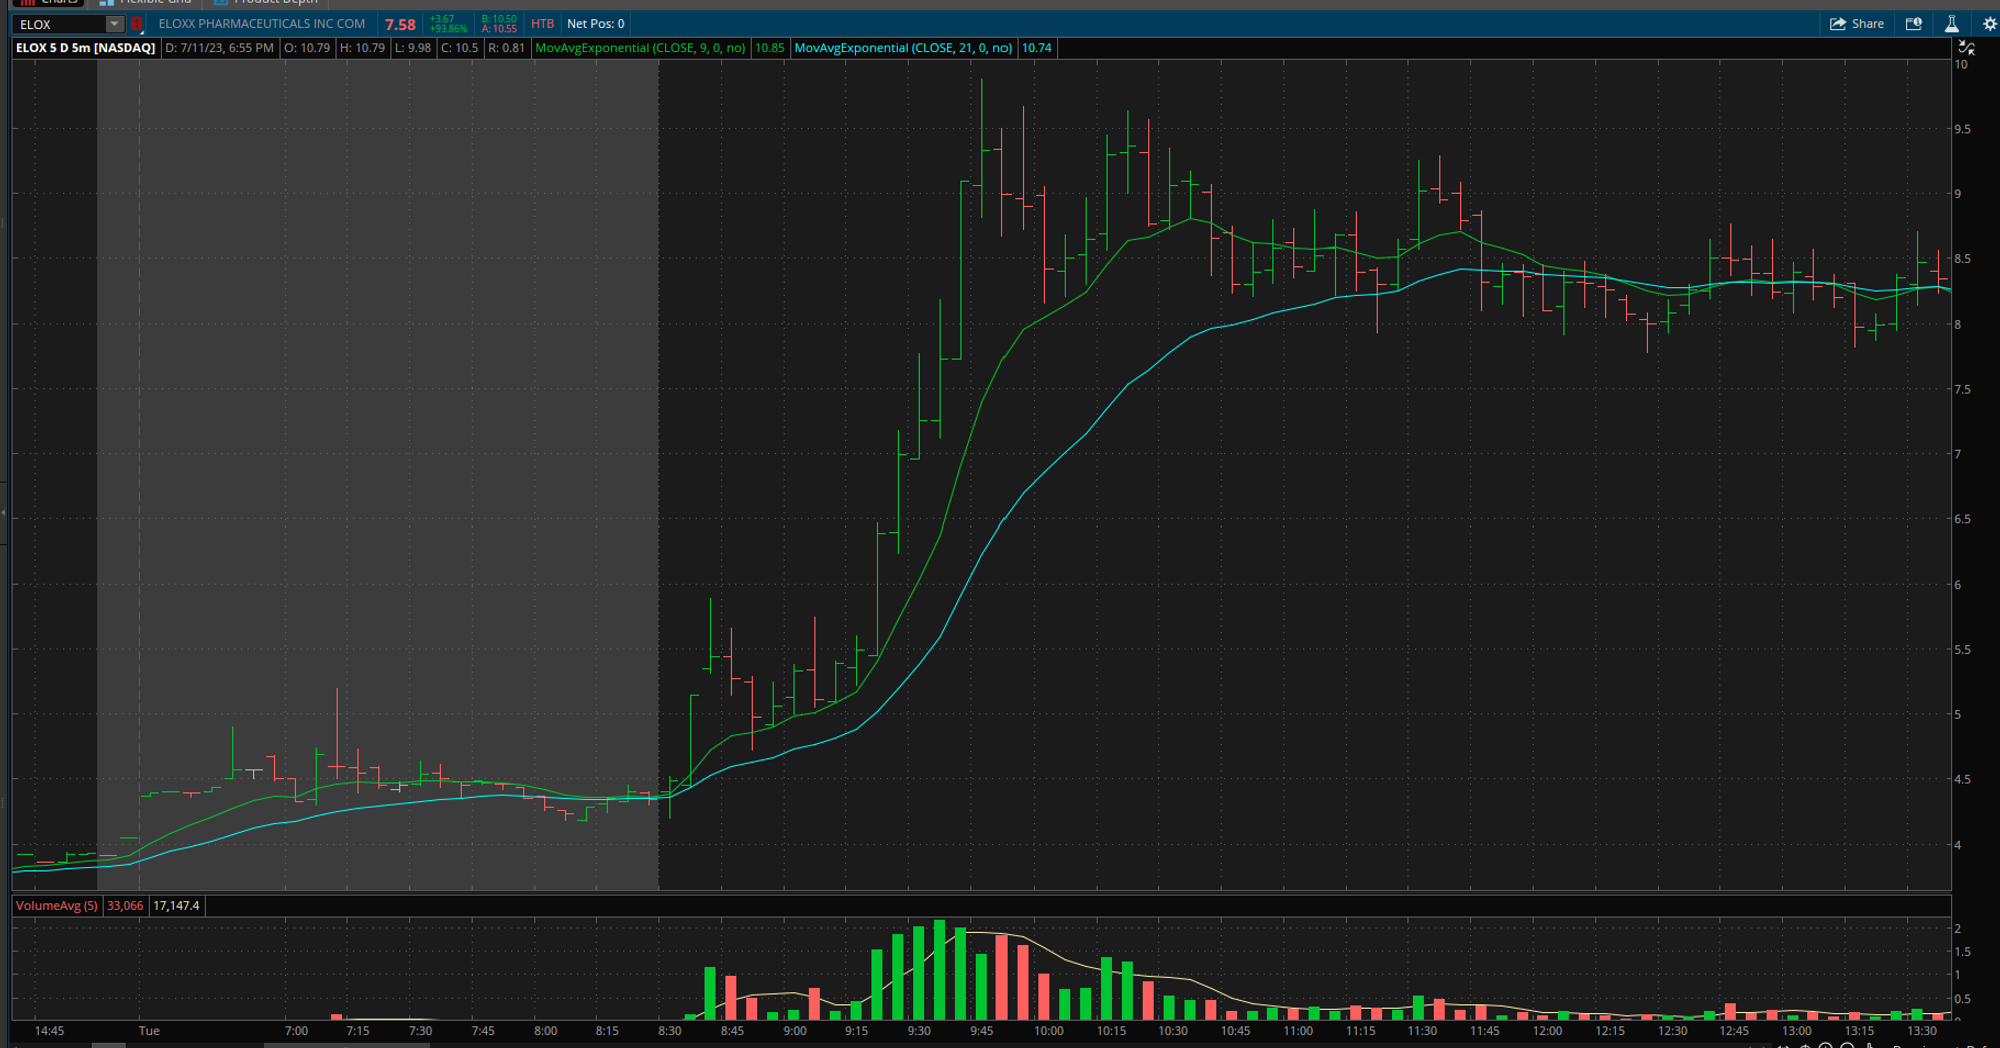Screen dimensions: 2000x1048
Task: Click the date D: 7/11/23, 6:55 PM
Action: tap(219, 48)
